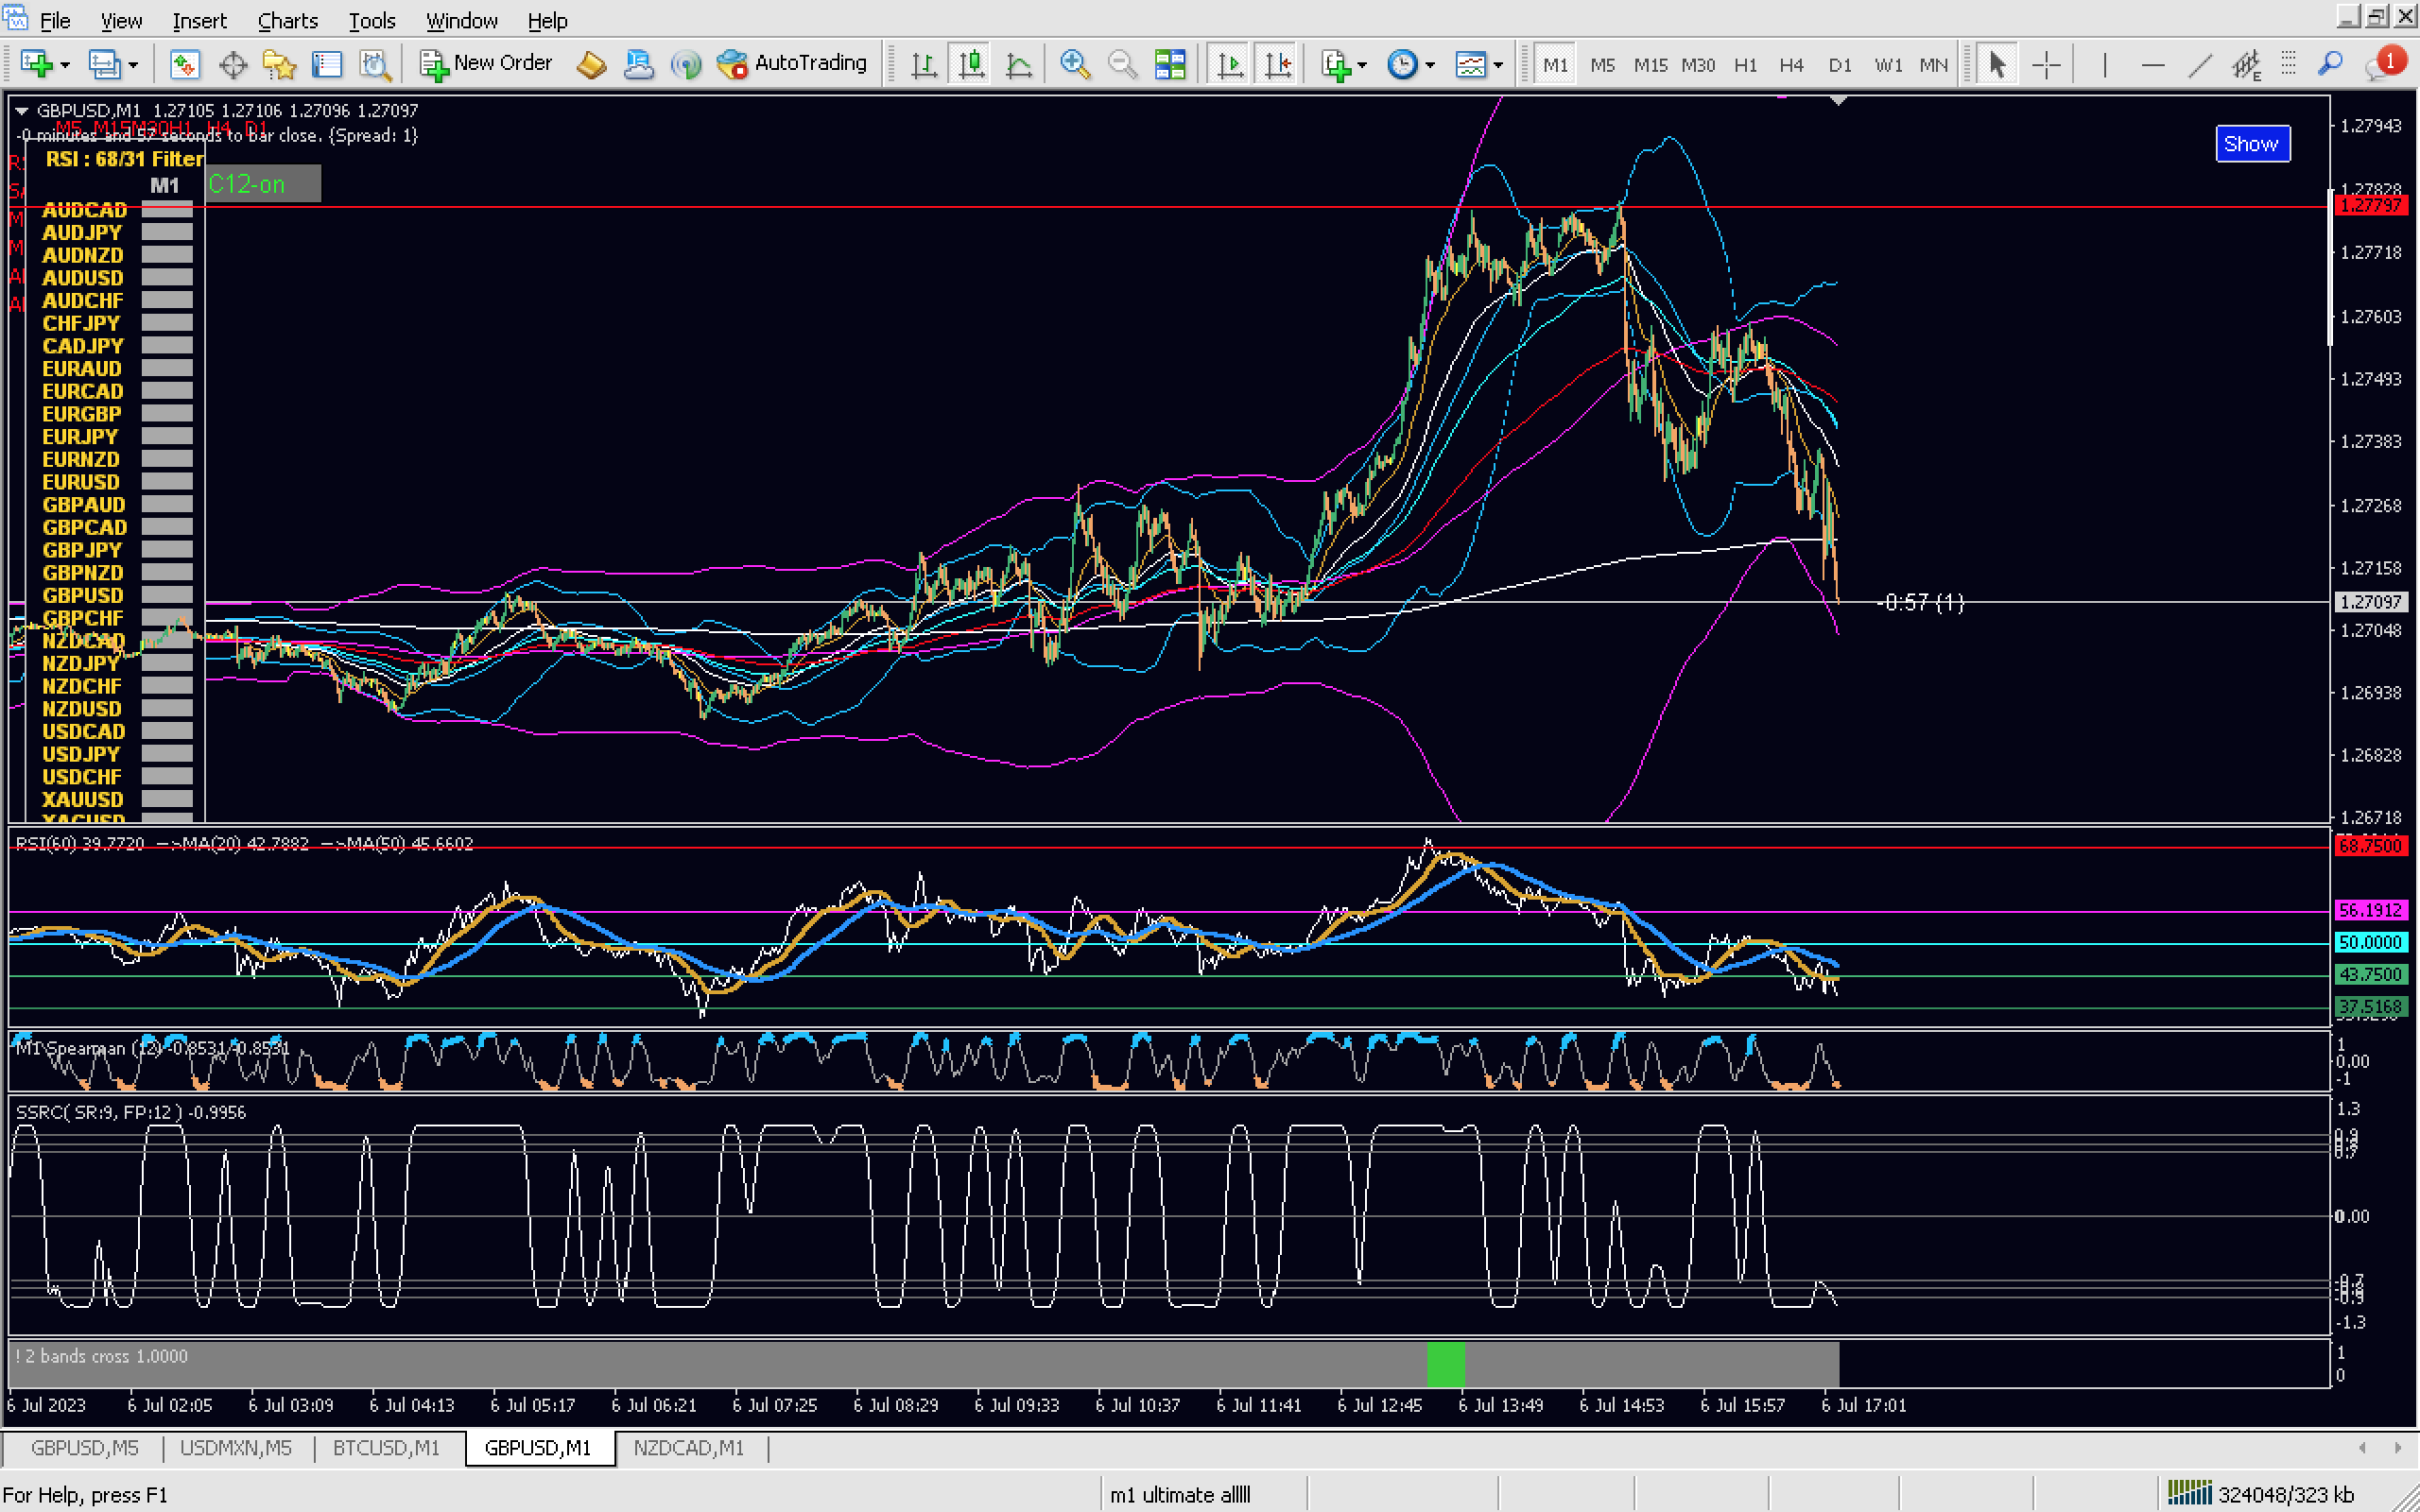Click the New Order button
This screenshot has width=2420, height=1512.
(x=486, y=64)
